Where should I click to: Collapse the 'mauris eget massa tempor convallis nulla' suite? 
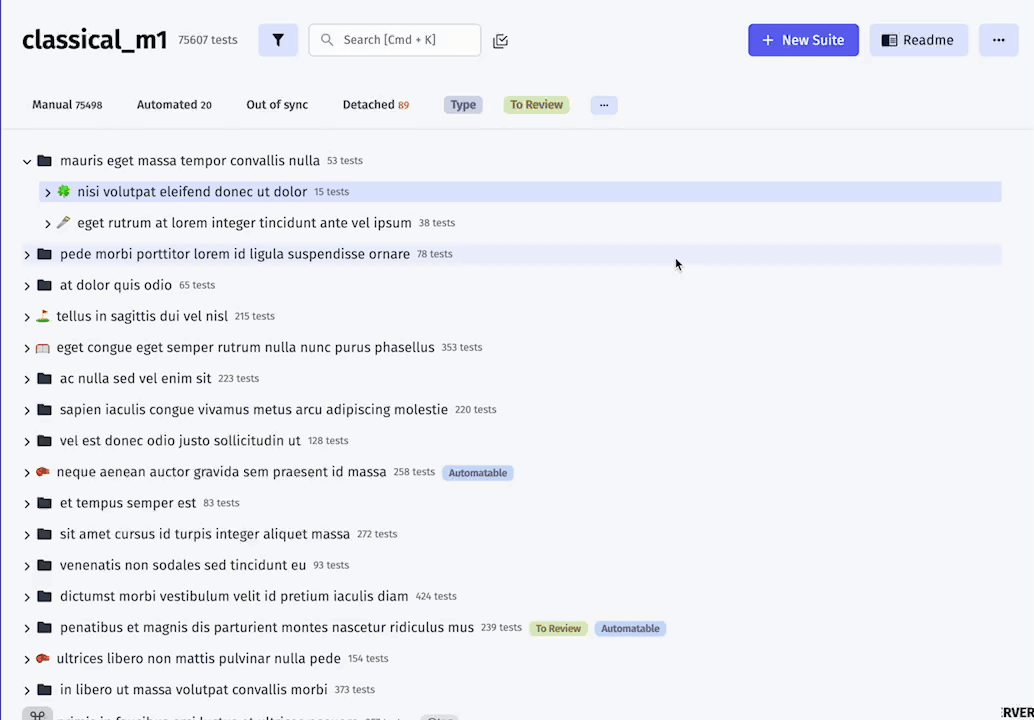tap(27, 162)
